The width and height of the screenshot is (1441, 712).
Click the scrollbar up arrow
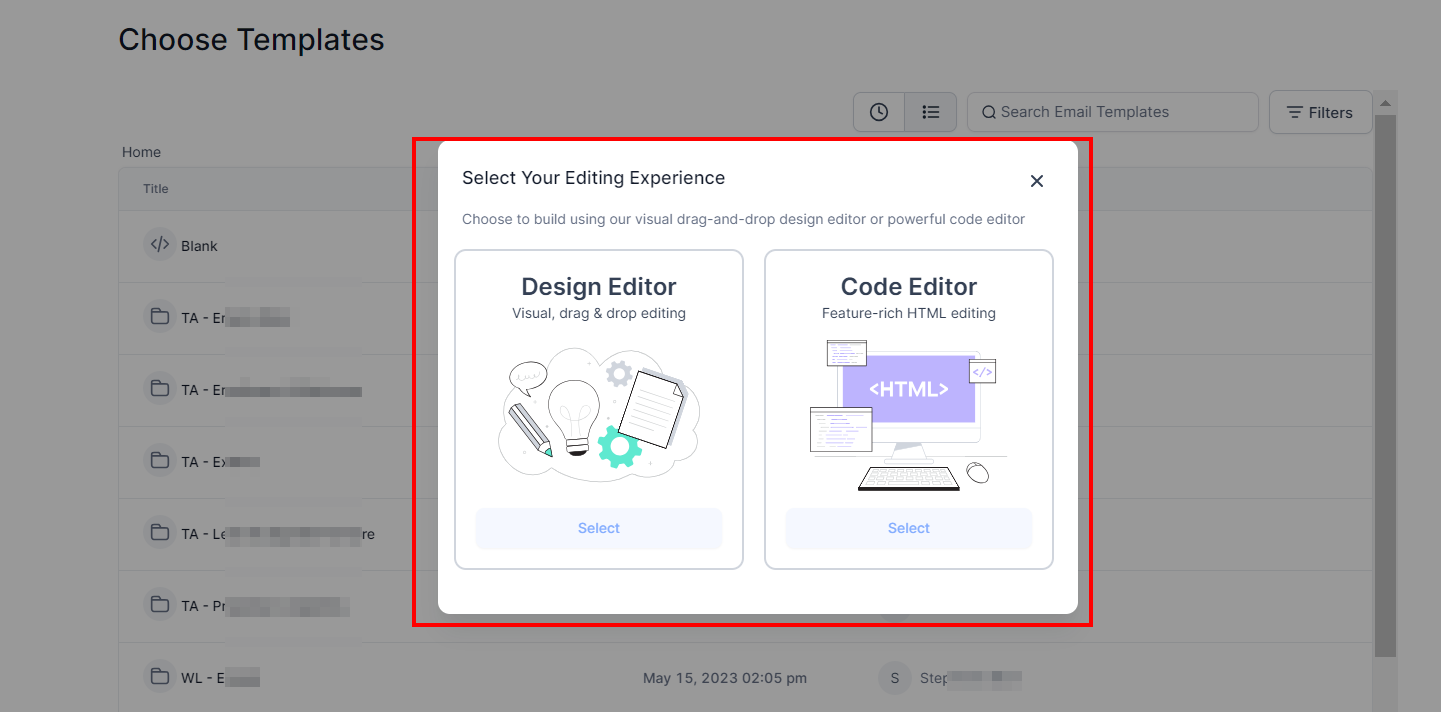(x=1385, y=103)
